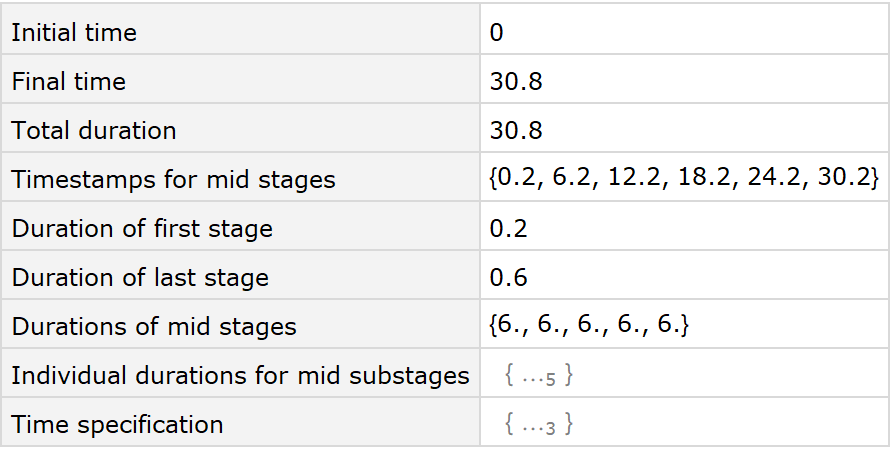Viewport: 890px width, 476px height.
Task: Click the Initial time label
Action: coord(74,33)
